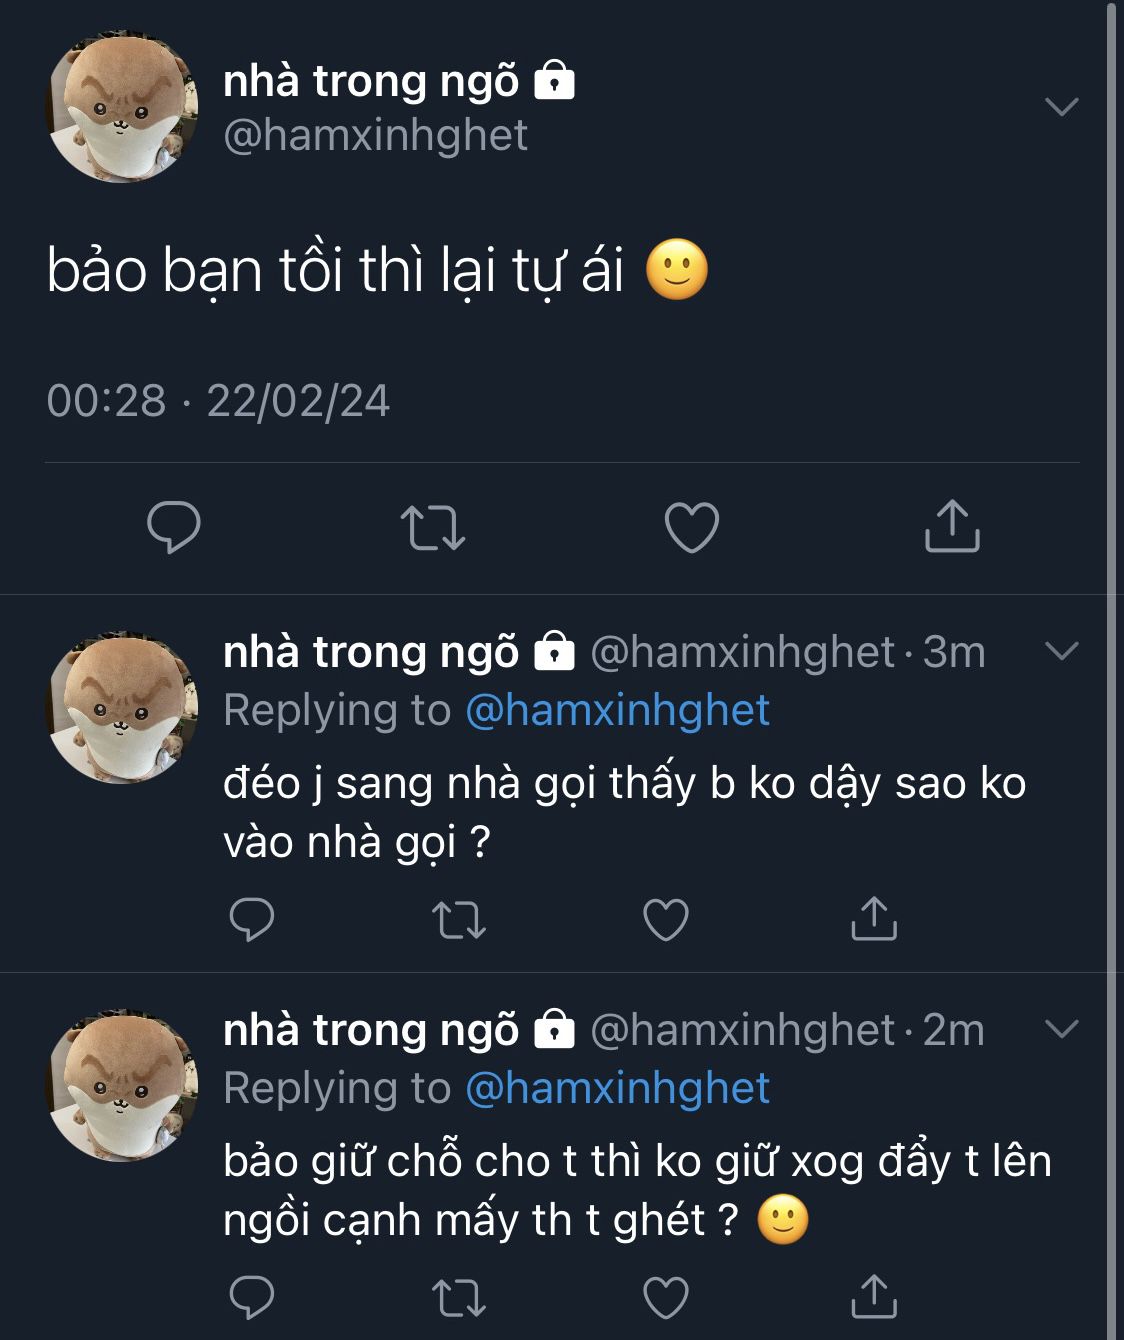The height and width of the screenshot is (1340, 1124).
Task: Open the main tweet's options chevron
Action: coord(1061,106)
